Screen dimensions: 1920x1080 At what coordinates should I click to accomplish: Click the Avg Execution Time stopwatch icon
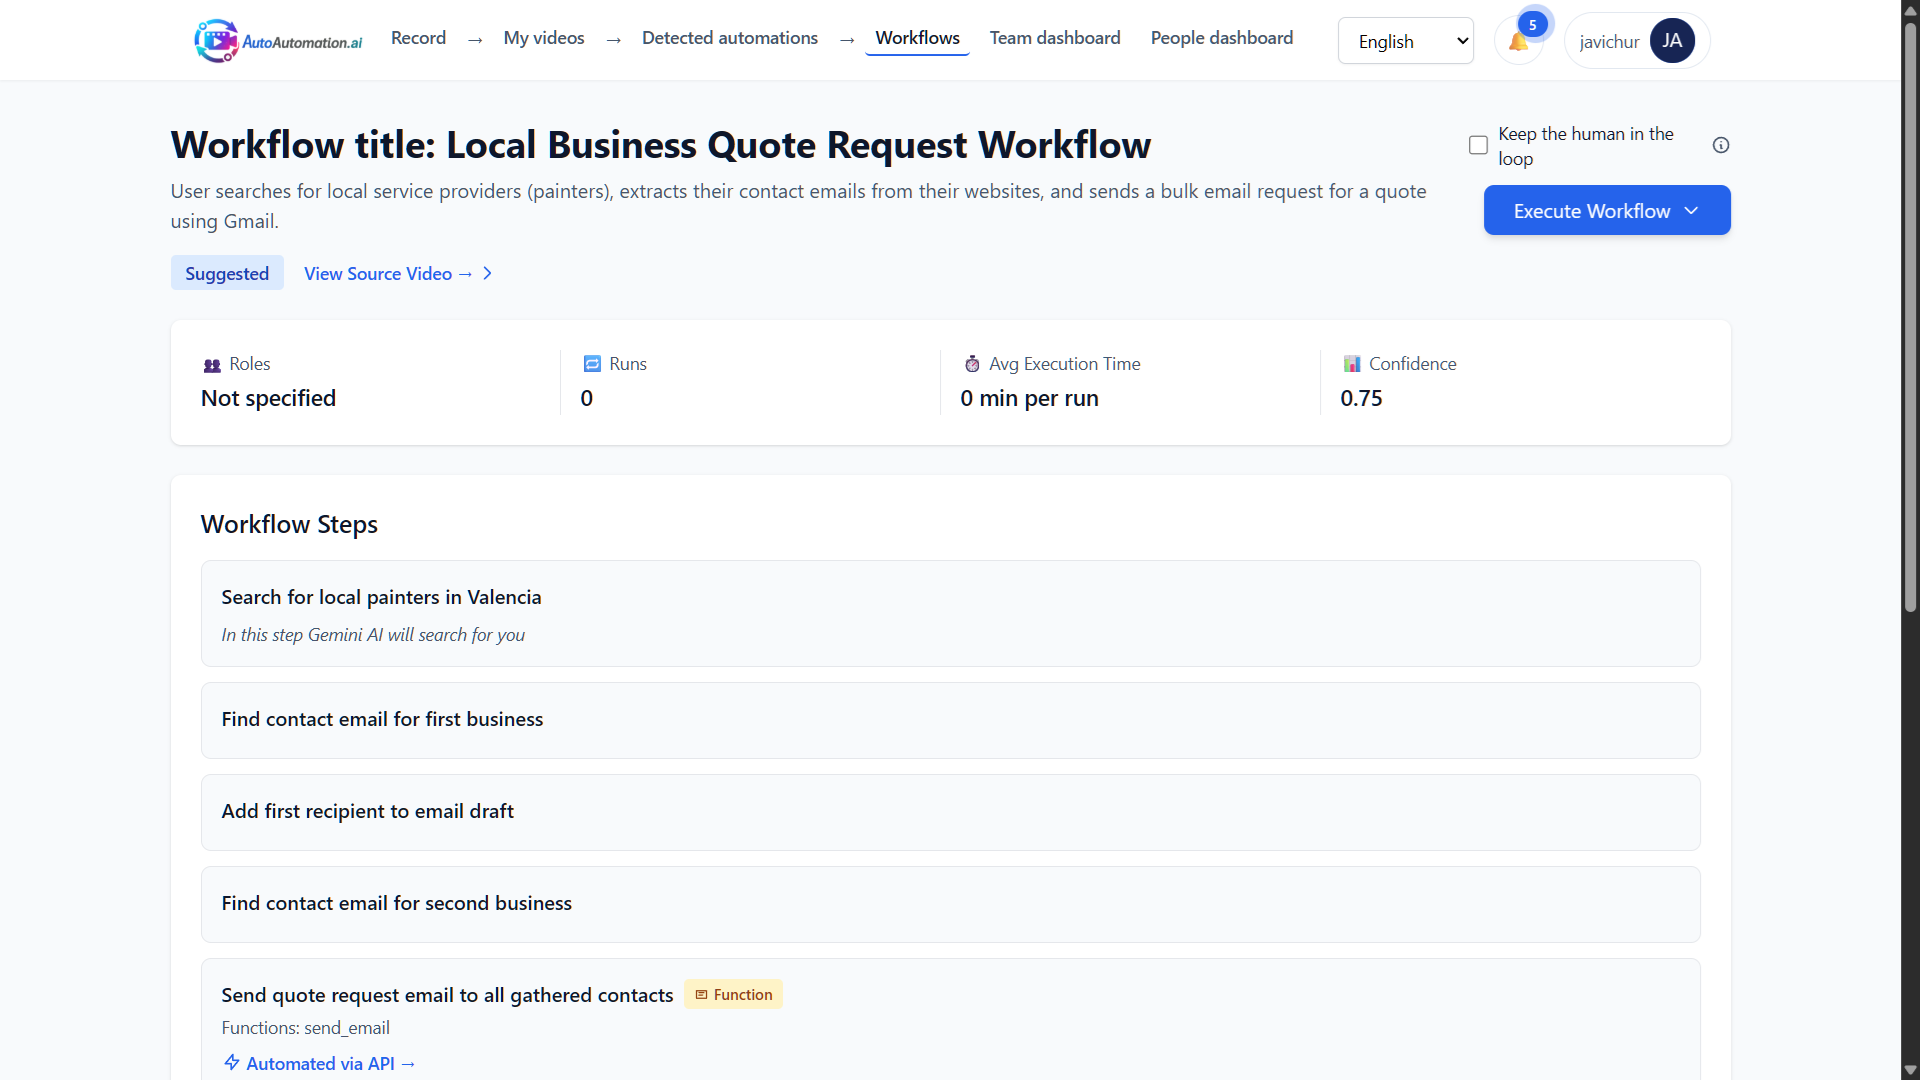point(972,364)
